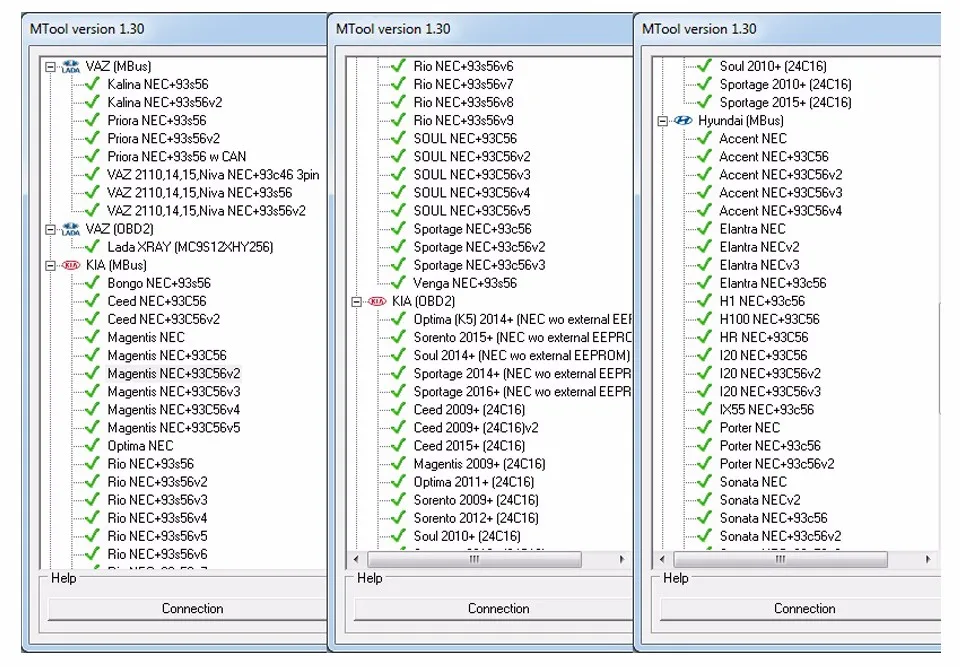This screenshot has width=960, height=667.
Task: Click Connection button in left window
Action: point(187,609)
